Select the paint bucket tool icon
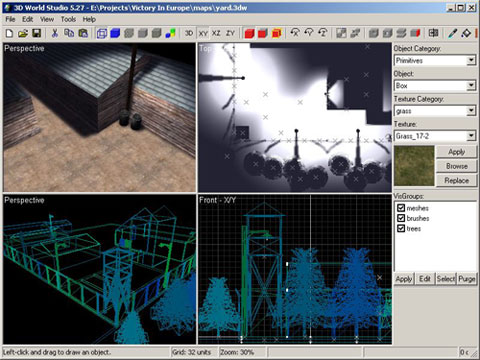This screenshot has width=480, height=360. tap(466, 33)
